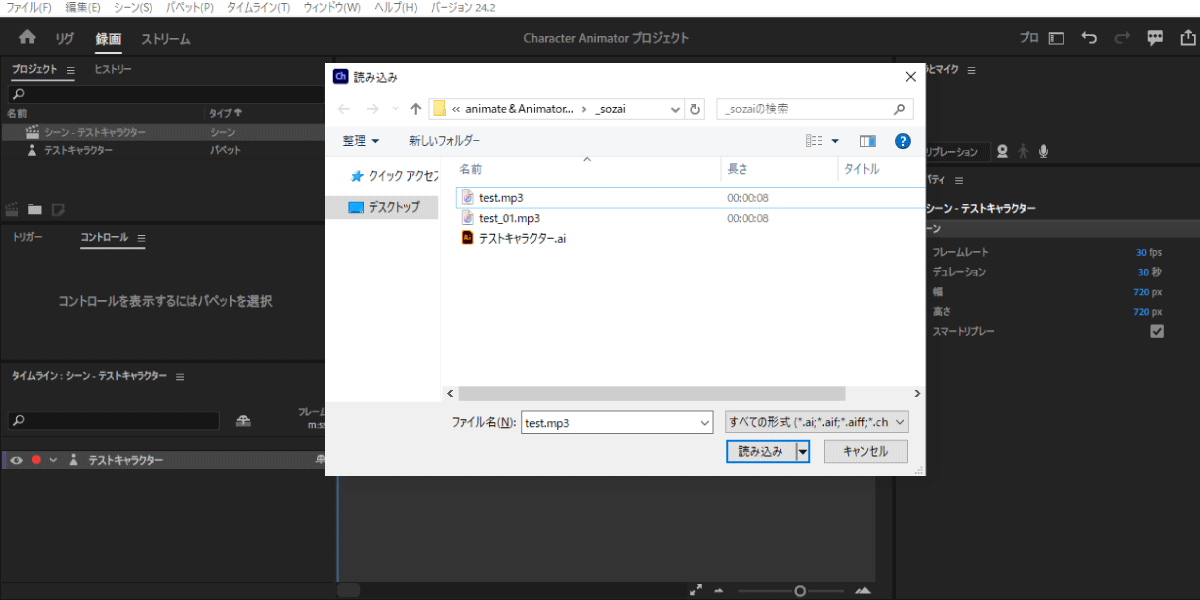Toggle the microphone input icon
The height and width of the screenshot is (600, 1200).
tap(1043, 152)
